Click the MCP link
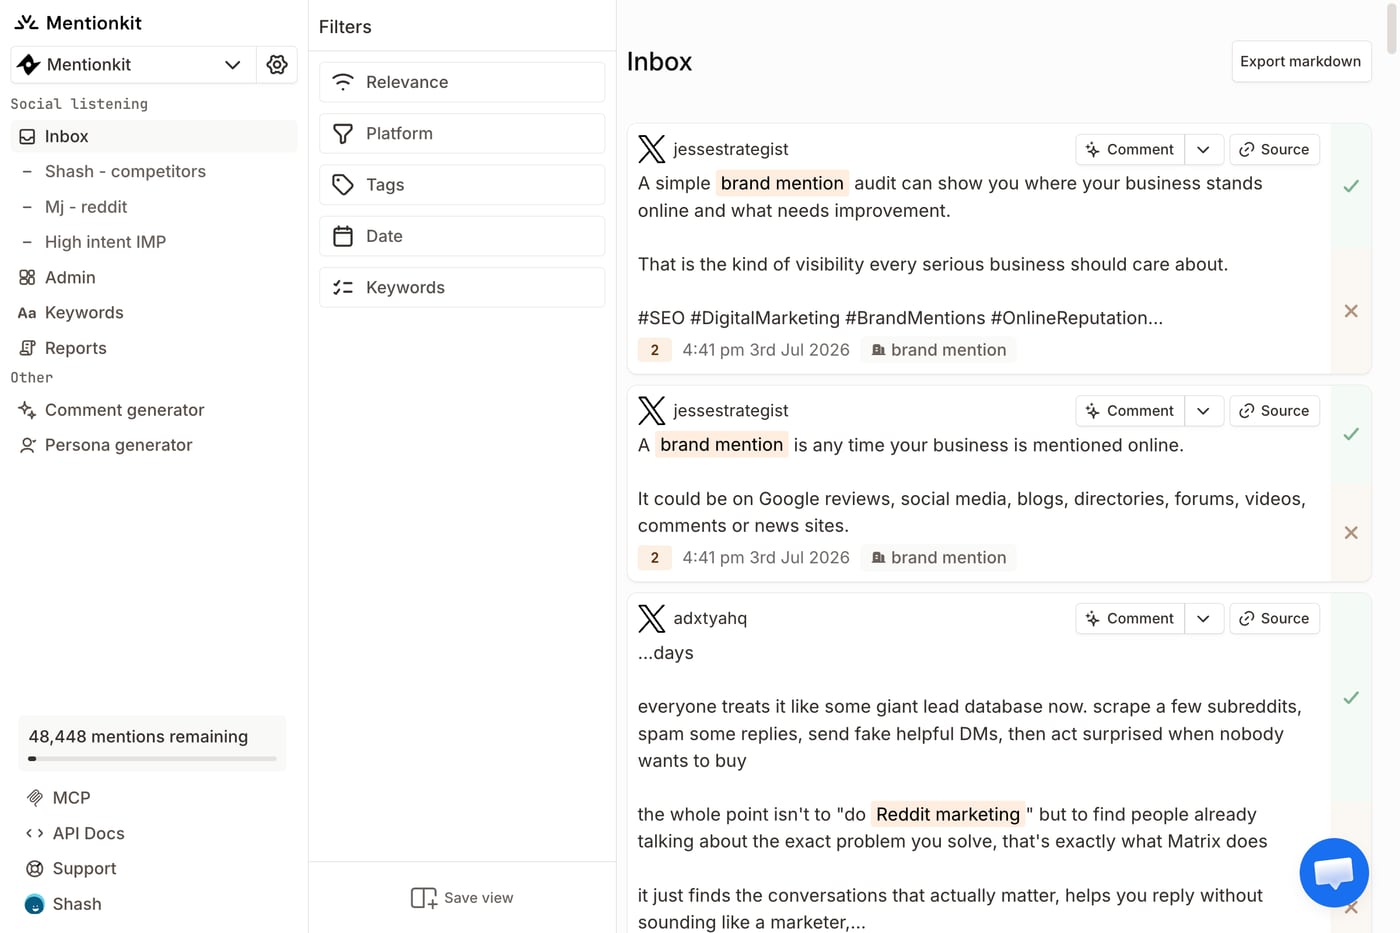The width and height of the screenshot is (1400, 933). pos(71,798)
